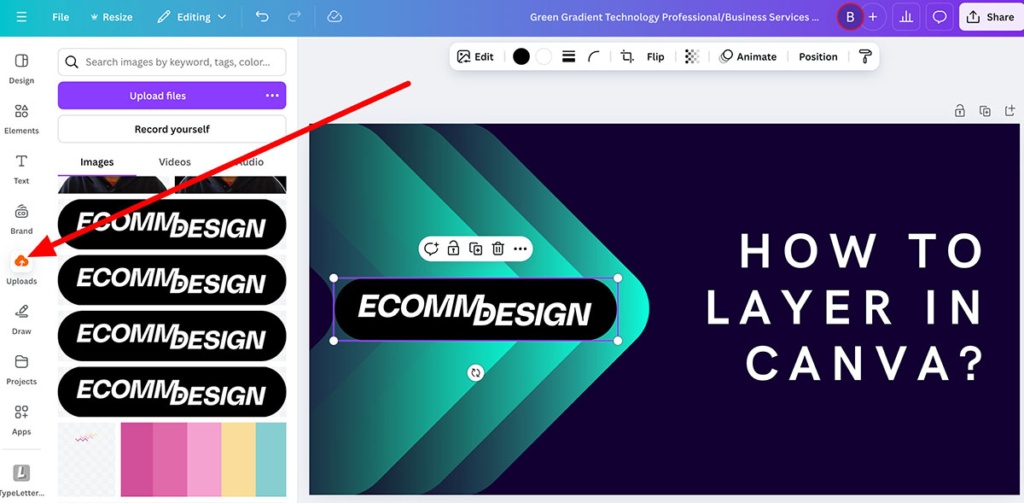Open the Draw sidebar panel
The width and height of the screenshot is (1024, 503).
pyautogui.click(x=22, y=319)
